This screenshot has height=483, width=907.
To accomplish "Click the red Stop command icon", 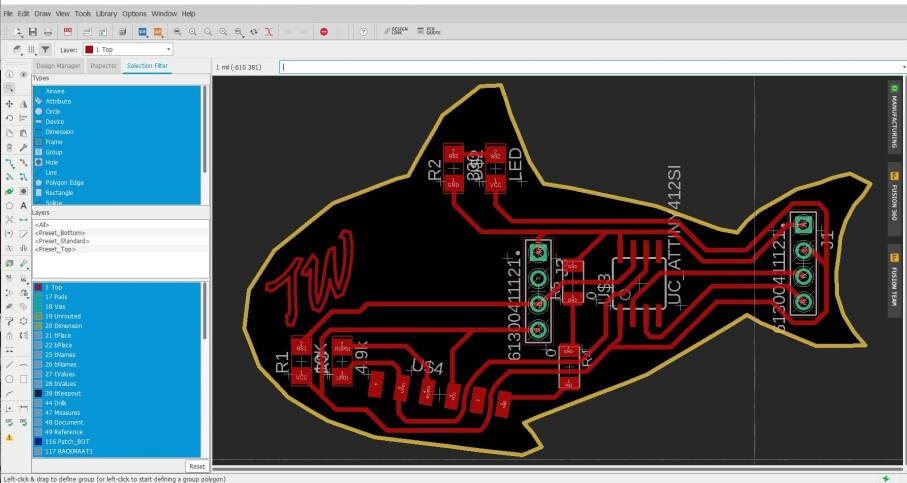I will pyautogui.click(x=324, y=32).
